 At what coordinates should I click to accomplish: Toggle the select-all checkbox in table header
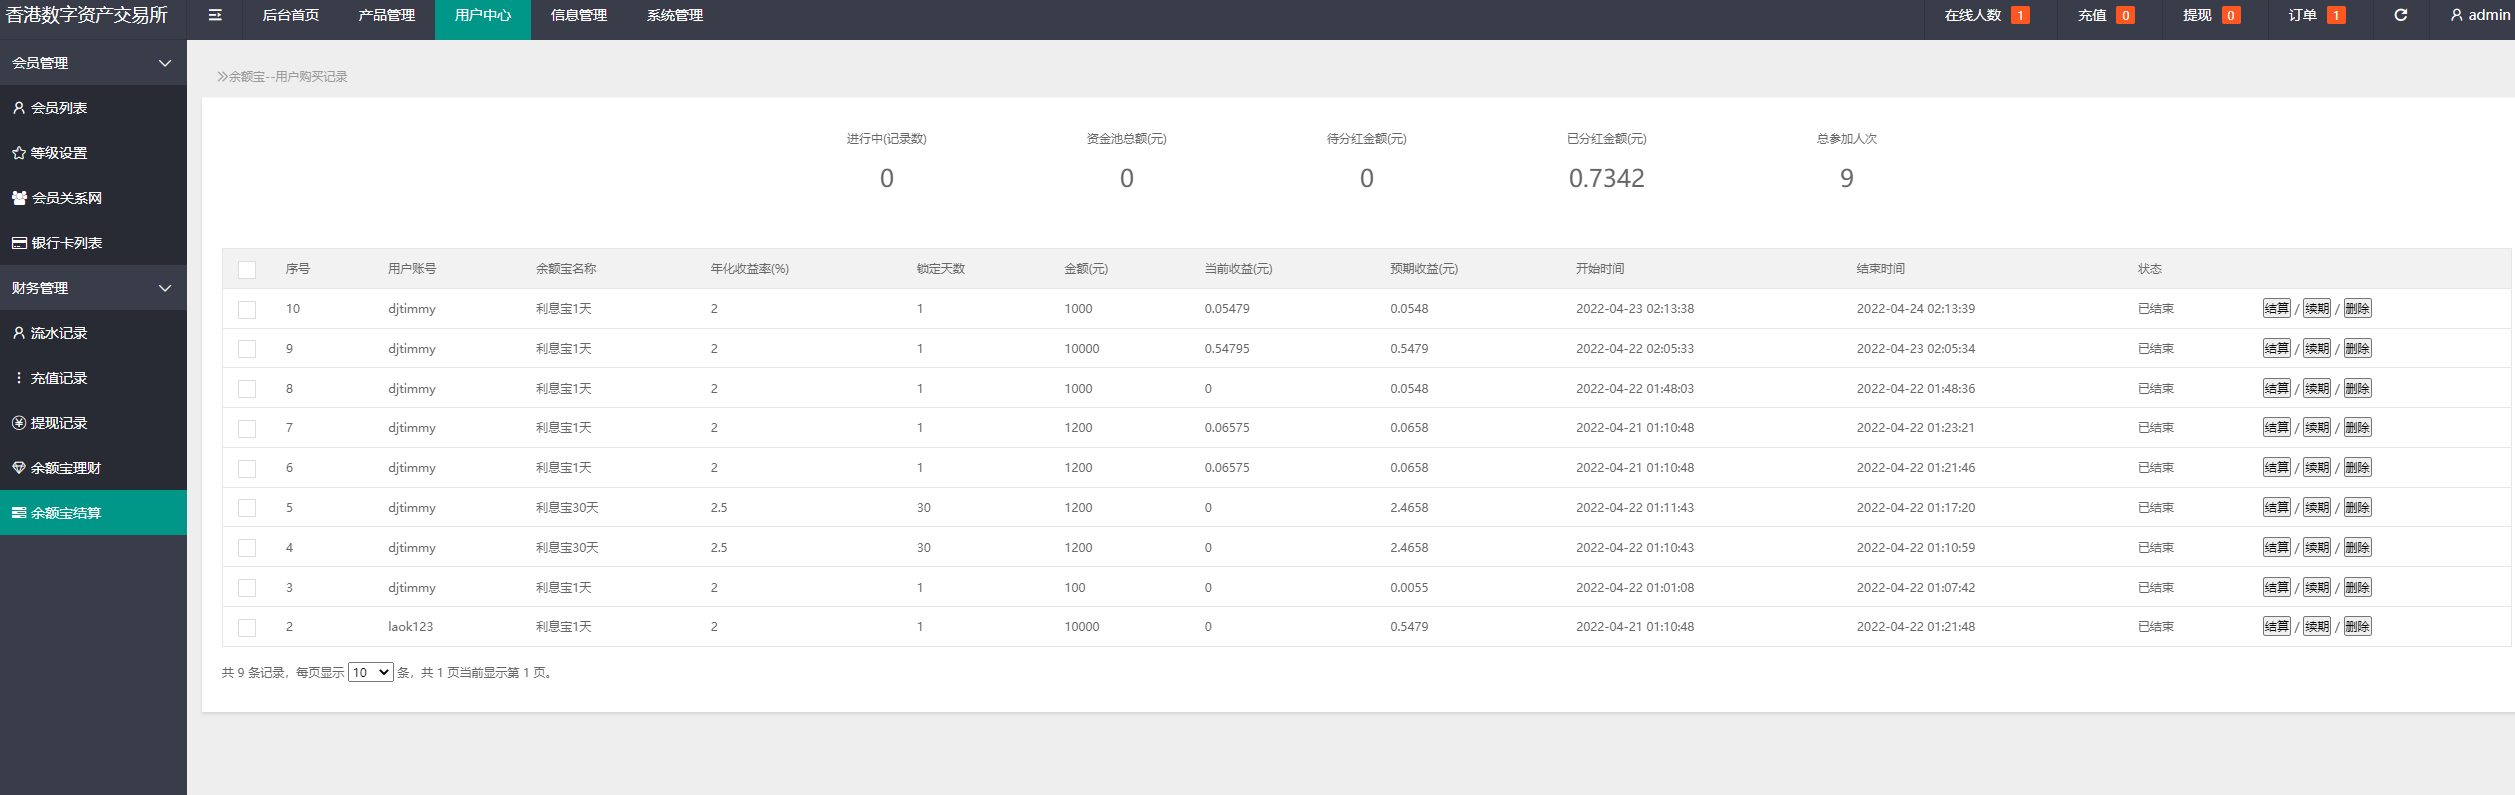click(x=247, y=270)
